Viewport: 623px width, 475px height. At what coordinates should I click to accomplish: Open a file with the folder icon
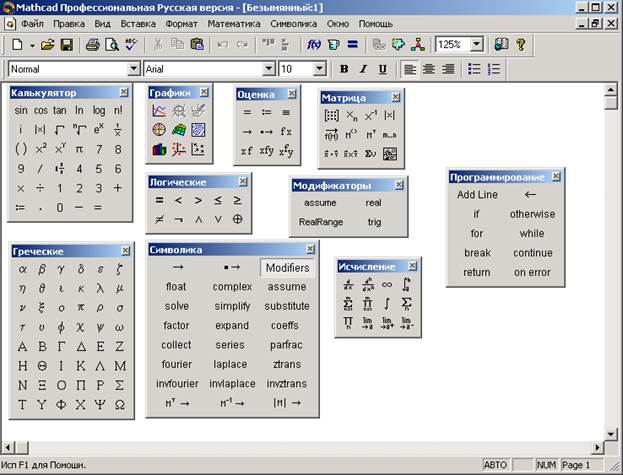coord(47,44)
